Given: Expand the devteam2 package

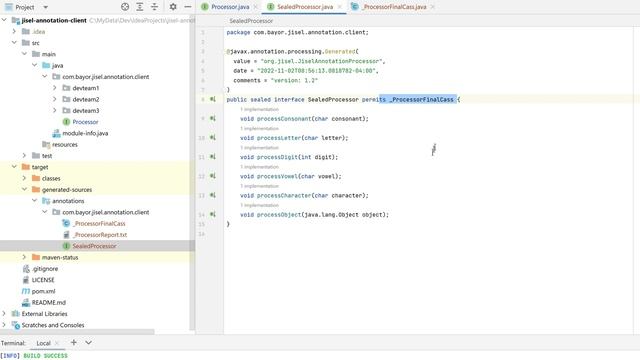Looking at the screenshot, I should 55,99.
